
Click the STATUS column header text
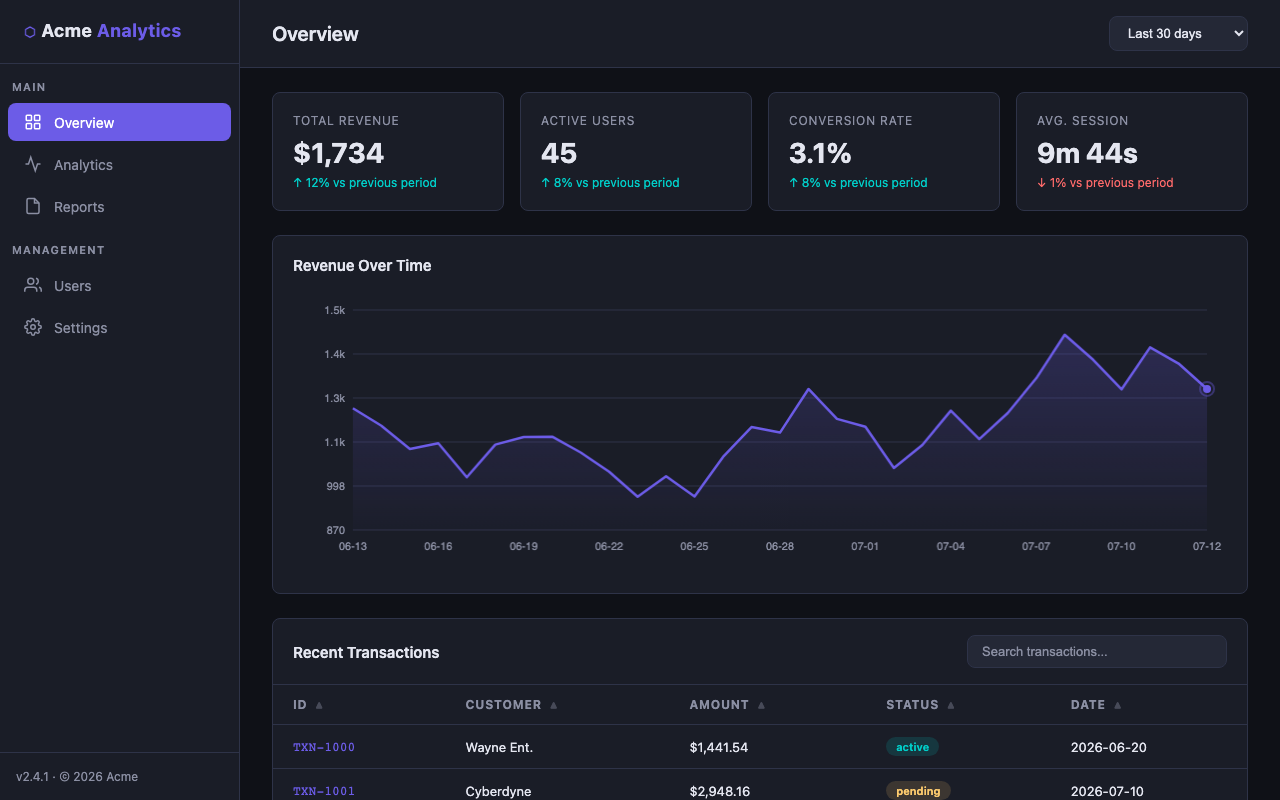[x=912, y=705]
